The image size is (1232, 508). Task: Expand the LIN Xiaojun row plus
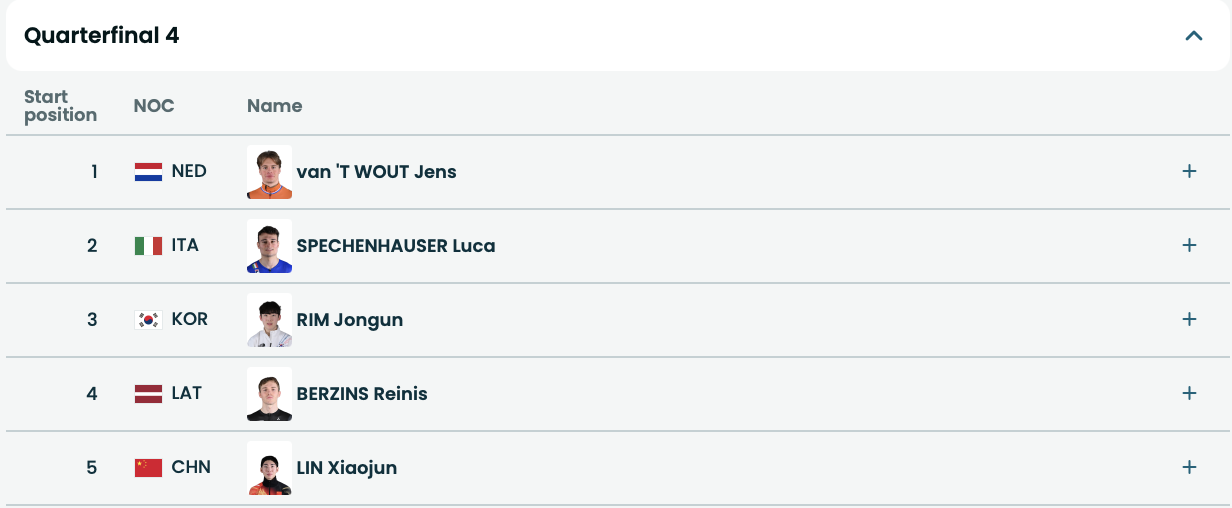click(x=1189, y=467)
